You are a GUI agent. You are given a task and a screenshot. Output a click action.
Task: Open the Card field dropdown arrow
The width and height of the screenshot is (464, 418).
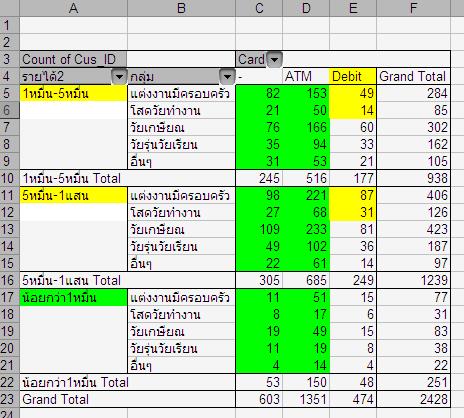275,60
